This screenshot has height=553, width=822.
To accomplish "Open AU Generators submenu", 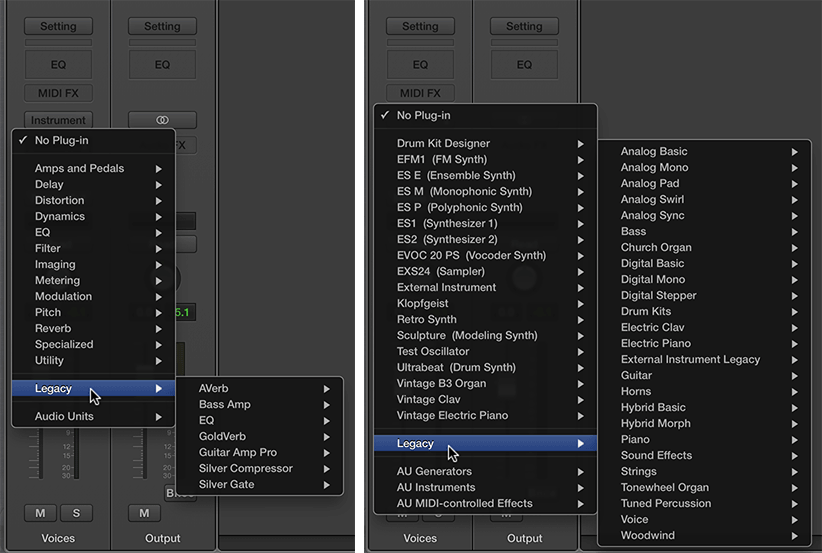I will pos(485,472).
